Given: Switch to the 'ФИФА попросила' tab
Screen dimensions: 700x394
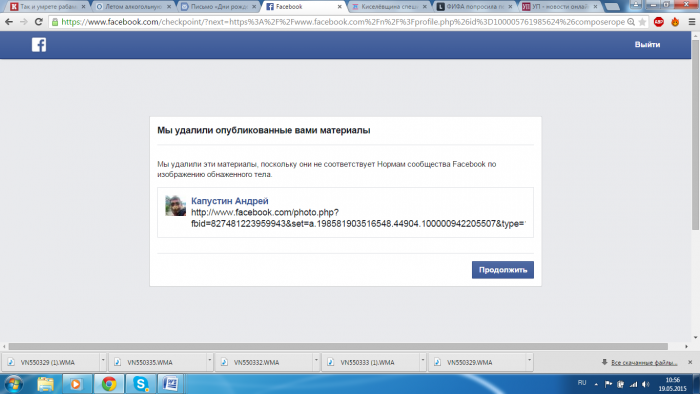Looking at the screenshot, I should 475,7.
